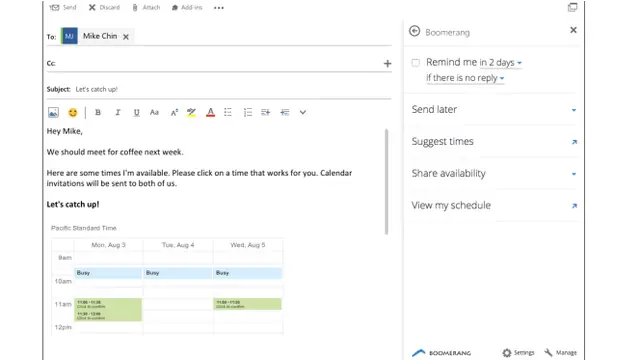Viewport: 640px width, 360px height.
Task: Open more actions ellipsis menu
Action: click(x=219, y=8)
